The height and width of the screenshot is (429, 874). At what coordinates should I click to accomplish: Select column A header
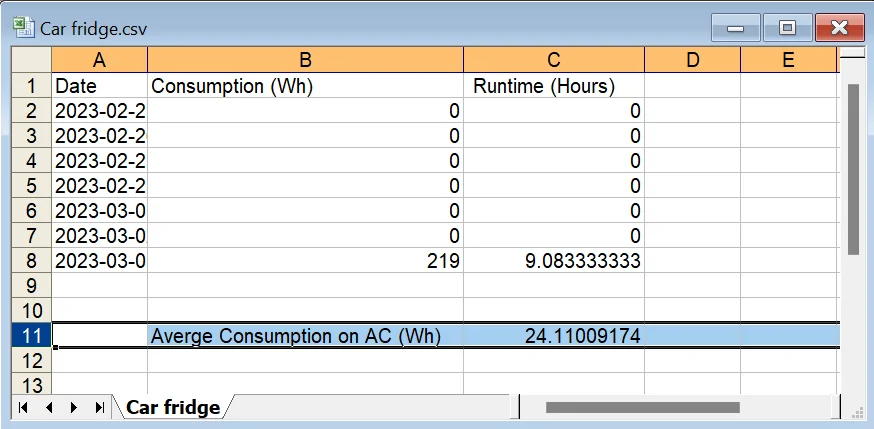pos(99,60)
